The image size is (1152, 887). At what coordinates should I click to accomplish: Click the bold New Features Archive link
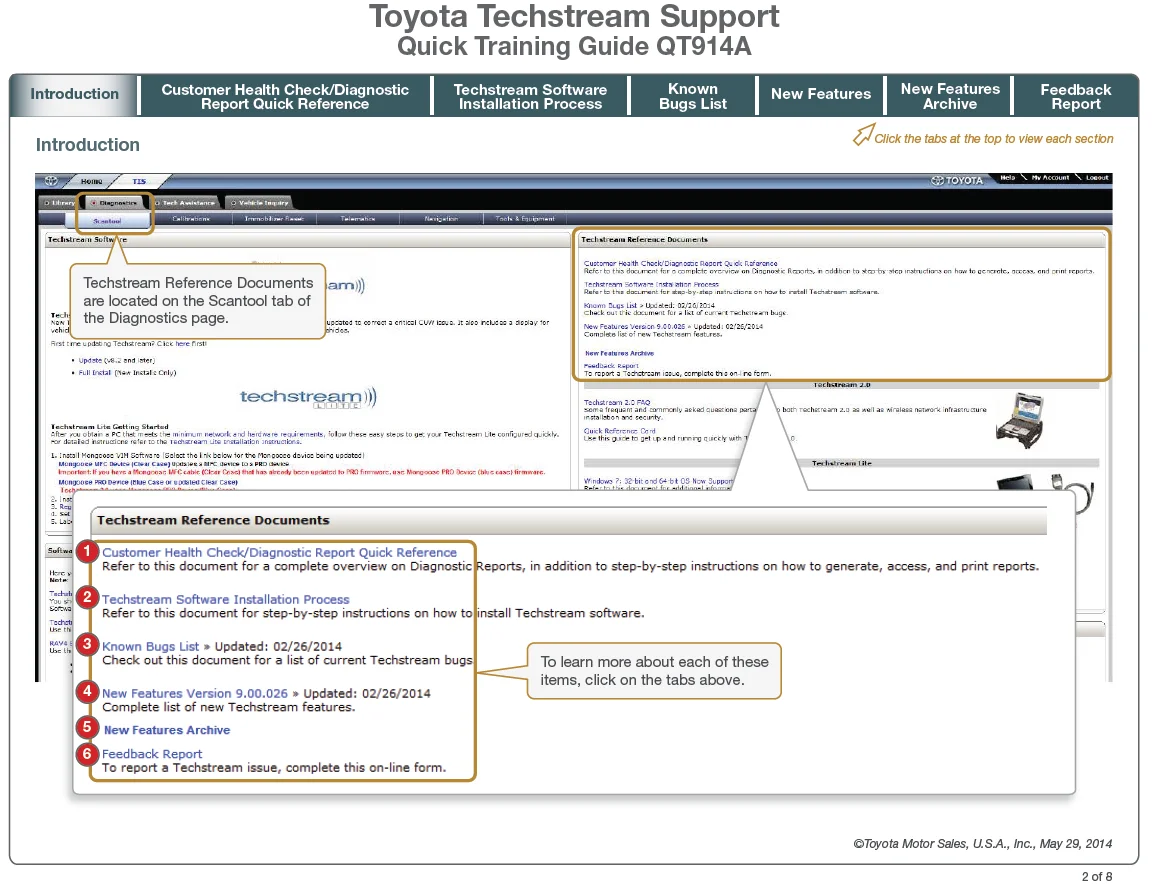[x=167, y=730]
